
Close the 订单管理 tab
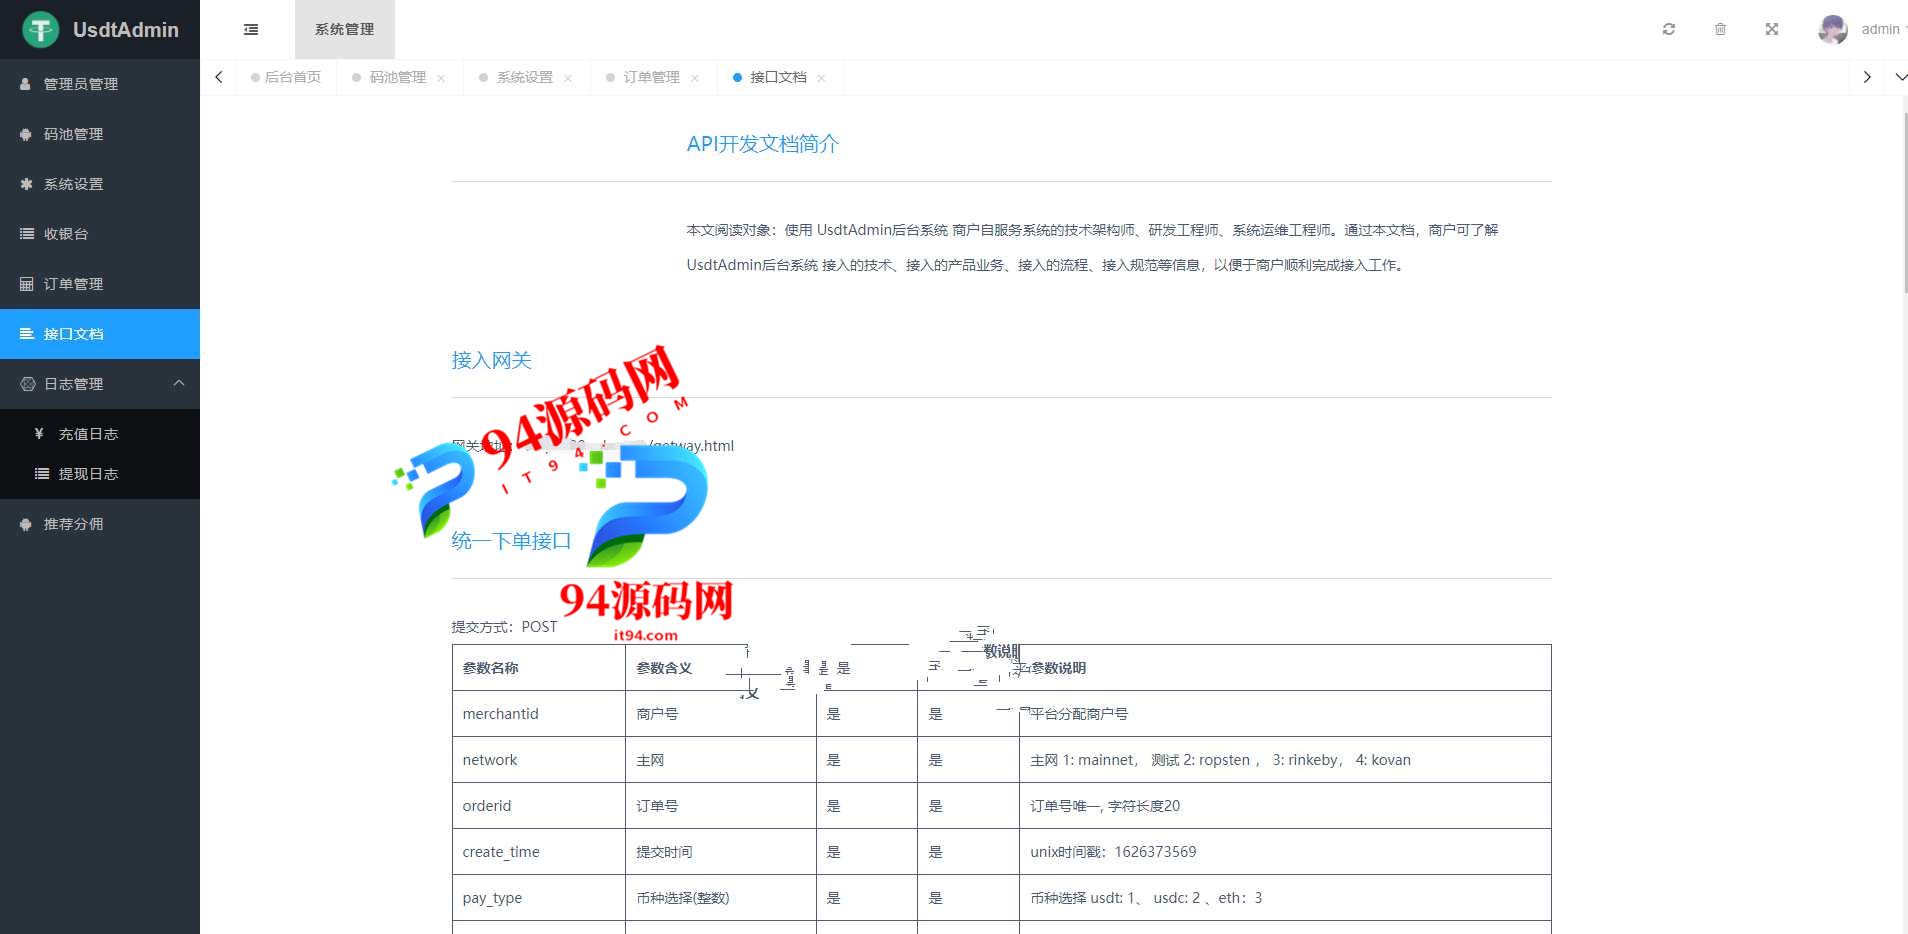[695, 78]
